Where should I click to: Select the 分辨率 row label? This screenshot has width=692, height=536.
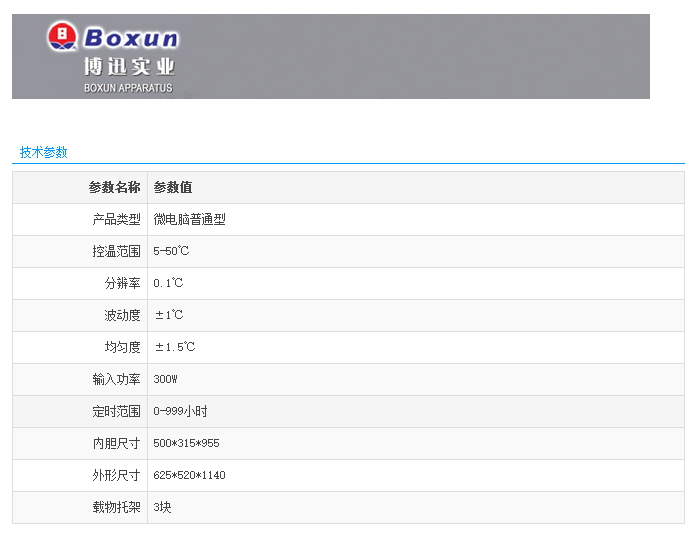(122, 283)
